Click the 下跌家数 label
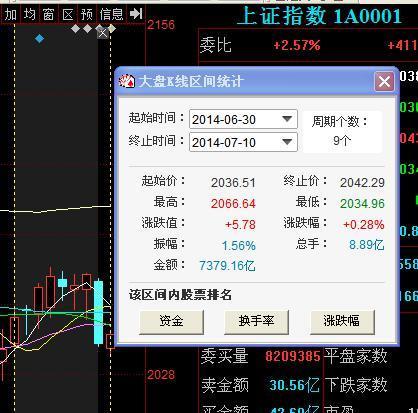418x413 pixels. tap(355, 385)
